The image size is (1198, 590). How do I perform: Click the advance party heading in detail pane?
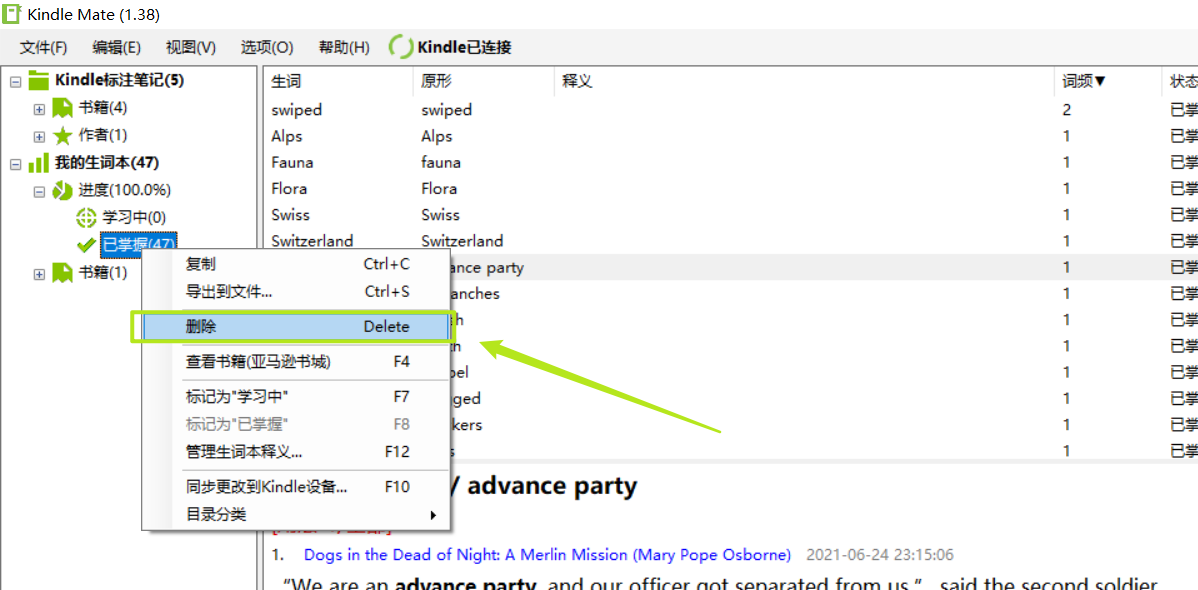[x=552, y=486]
